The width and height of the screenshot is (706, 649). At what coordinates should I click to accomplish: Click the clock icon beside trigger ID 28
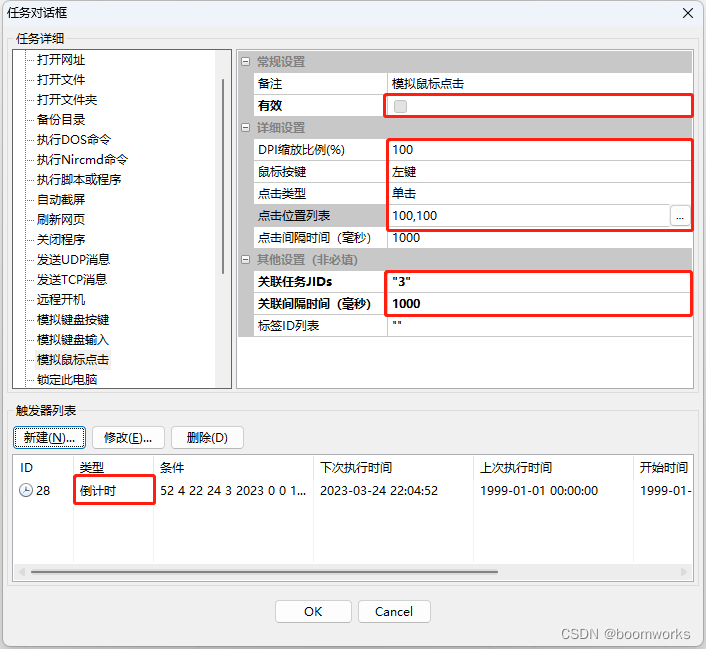(26, 490)
